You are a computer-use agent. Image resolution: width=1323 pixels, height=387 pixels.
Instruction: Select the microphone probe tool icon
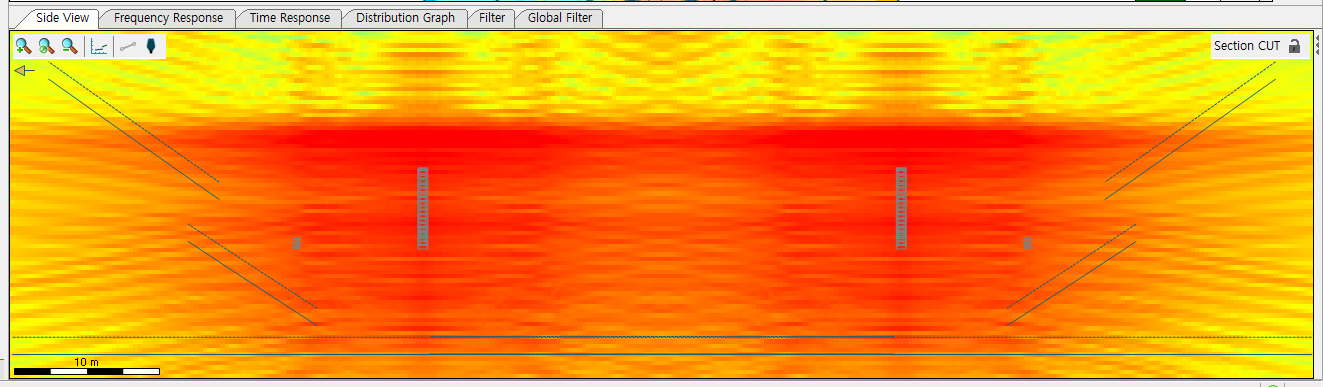[151, 46]
